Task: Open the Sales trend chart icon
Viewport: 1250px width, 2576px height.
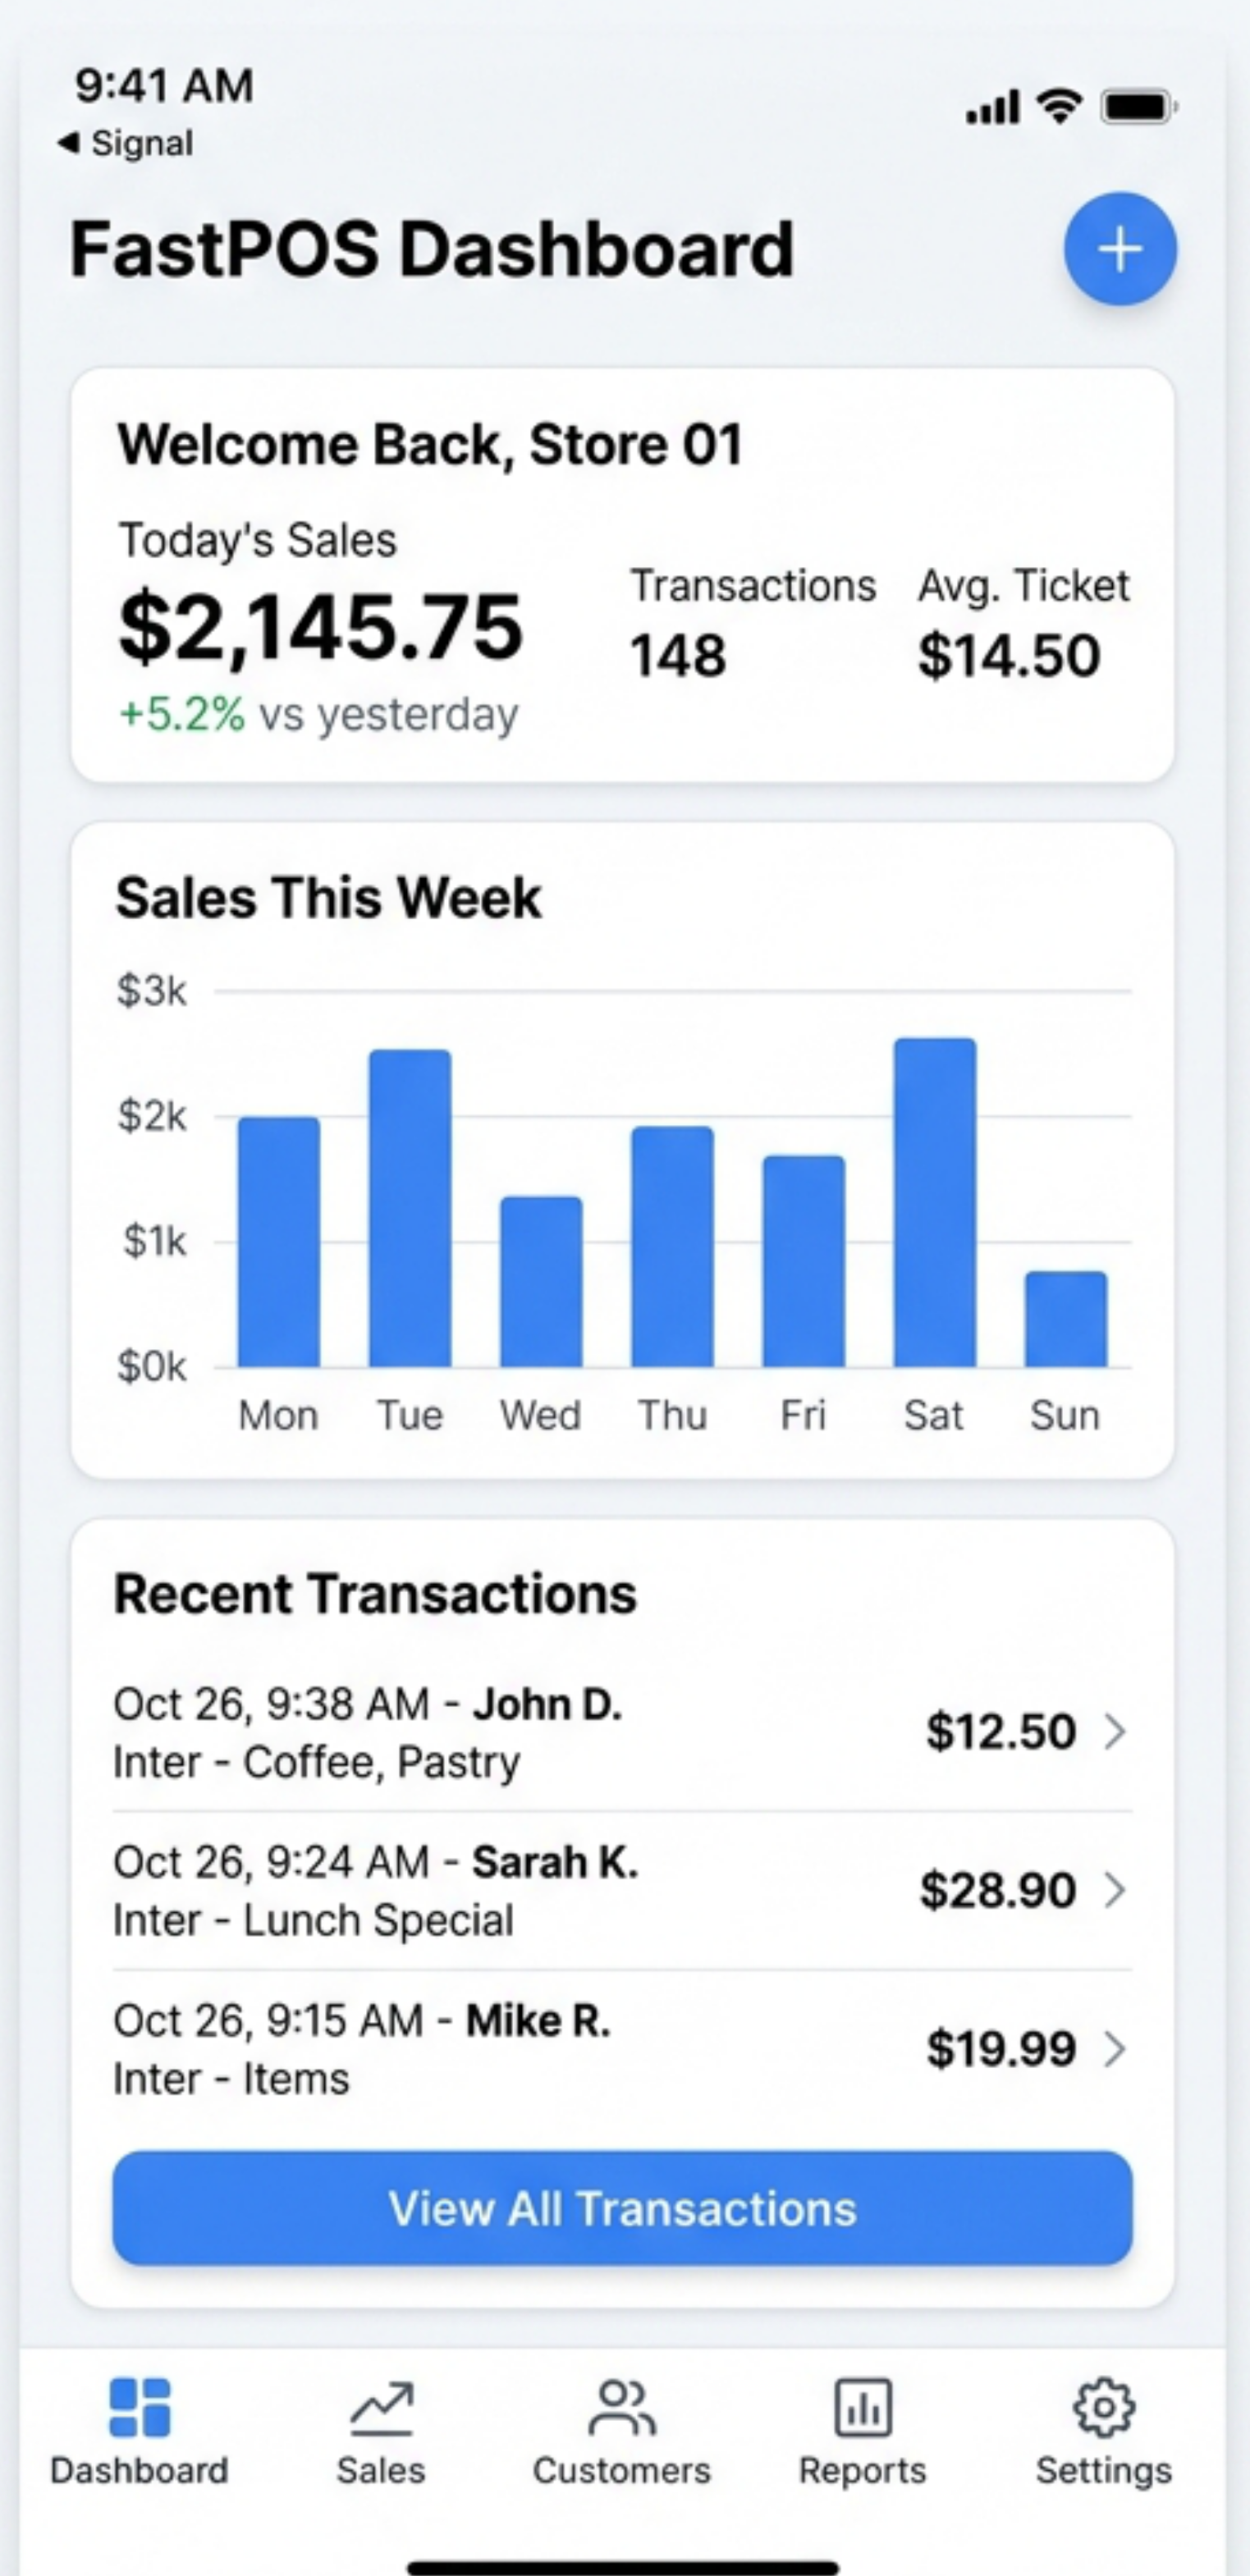Action: click(x=381, y=2408)
